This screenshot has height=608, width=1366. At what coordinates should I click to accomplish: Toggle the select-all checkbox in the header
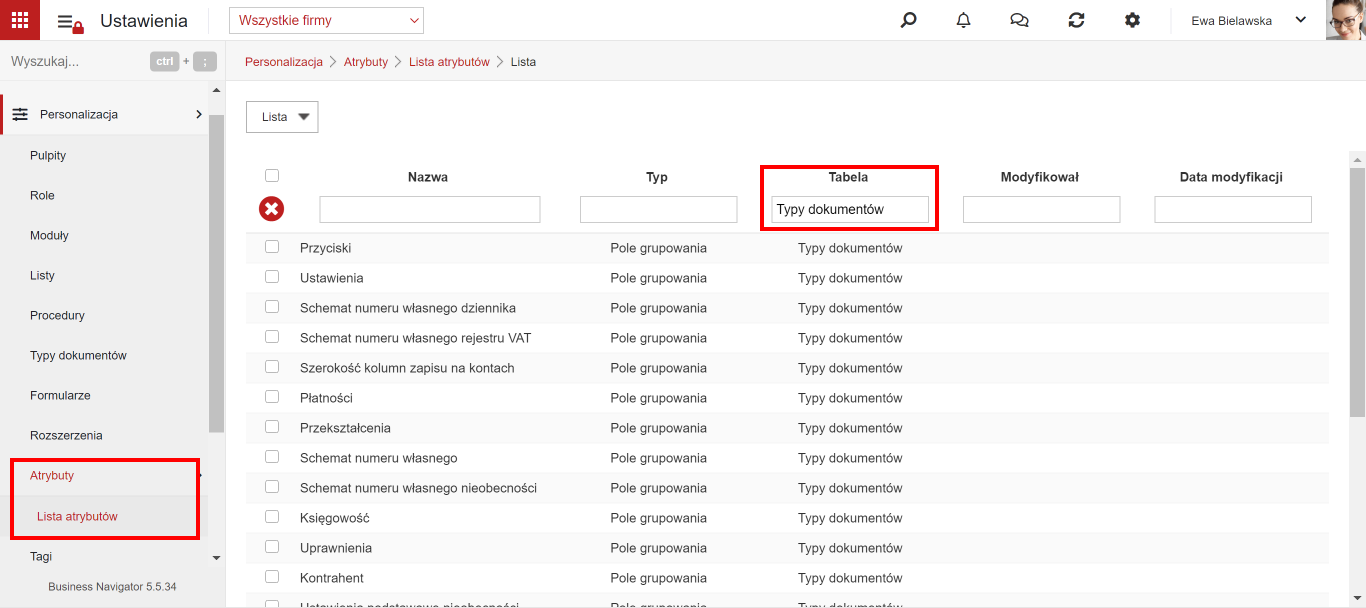[x=272, y=176]
